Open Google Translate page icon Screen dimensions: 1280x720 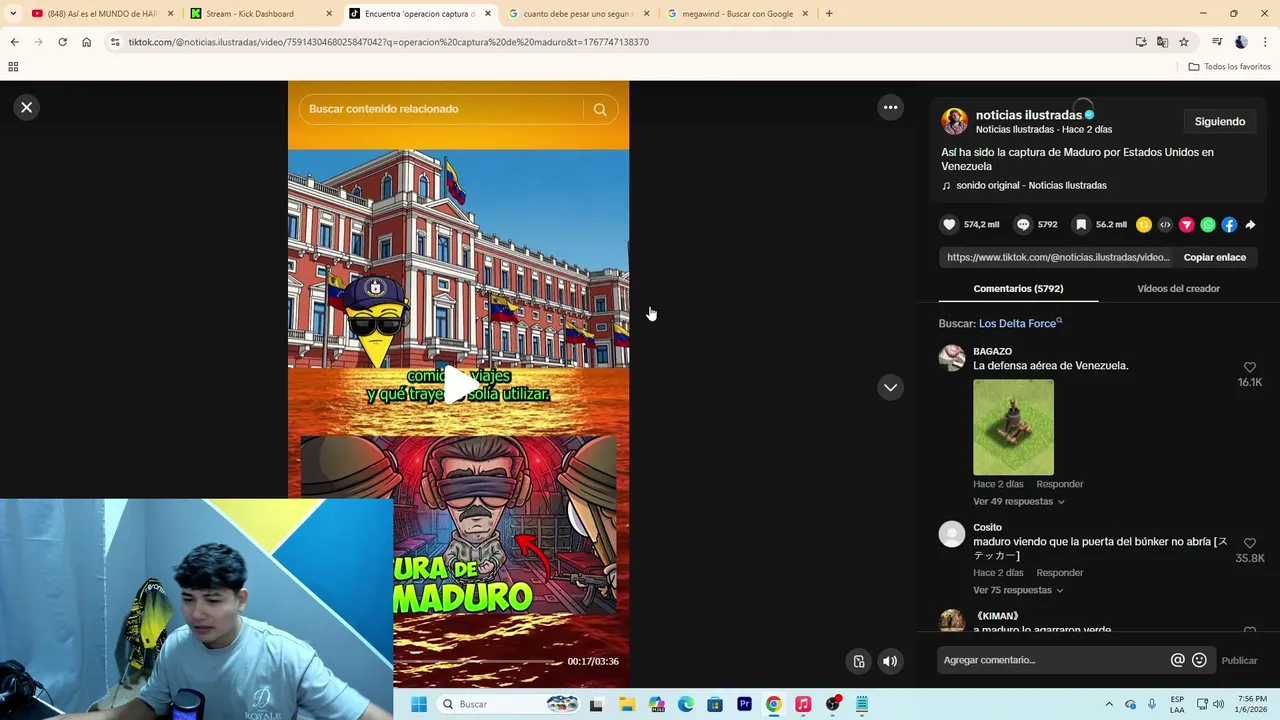tap(1162, 42)
